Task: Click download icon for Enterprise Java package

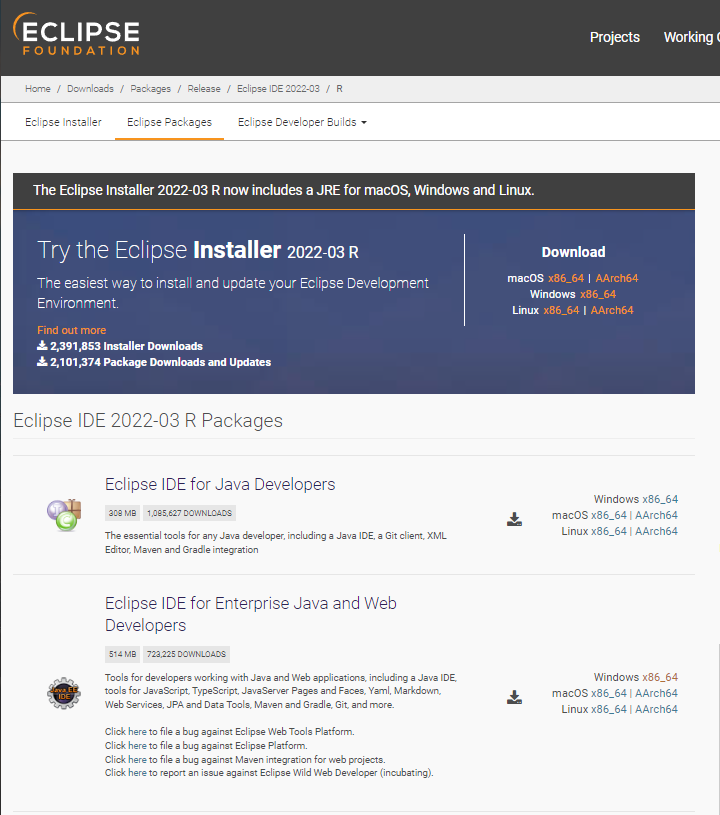Action: point(514,697)
